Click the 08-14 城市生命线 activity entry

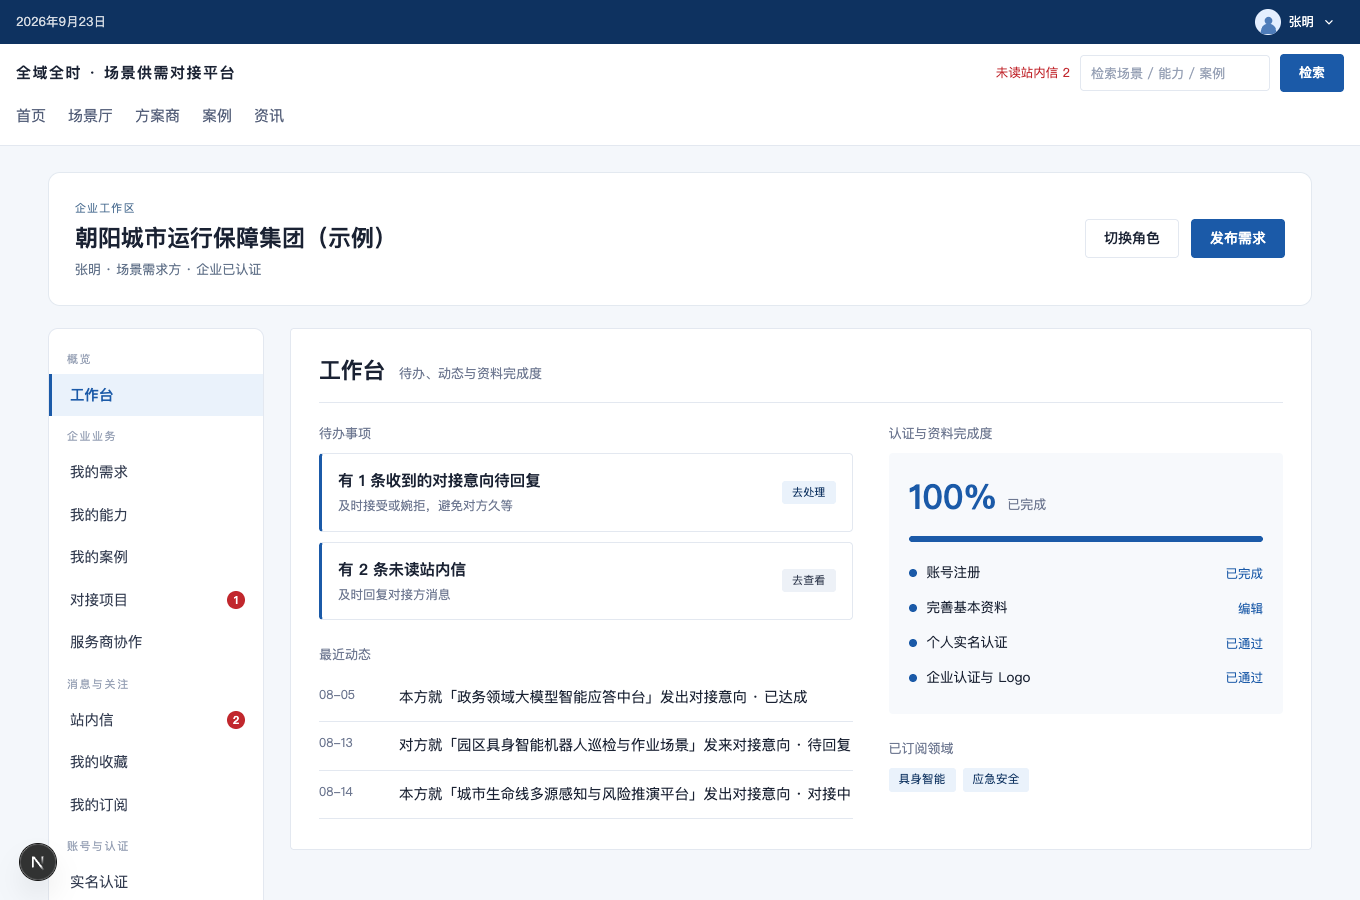586,794
